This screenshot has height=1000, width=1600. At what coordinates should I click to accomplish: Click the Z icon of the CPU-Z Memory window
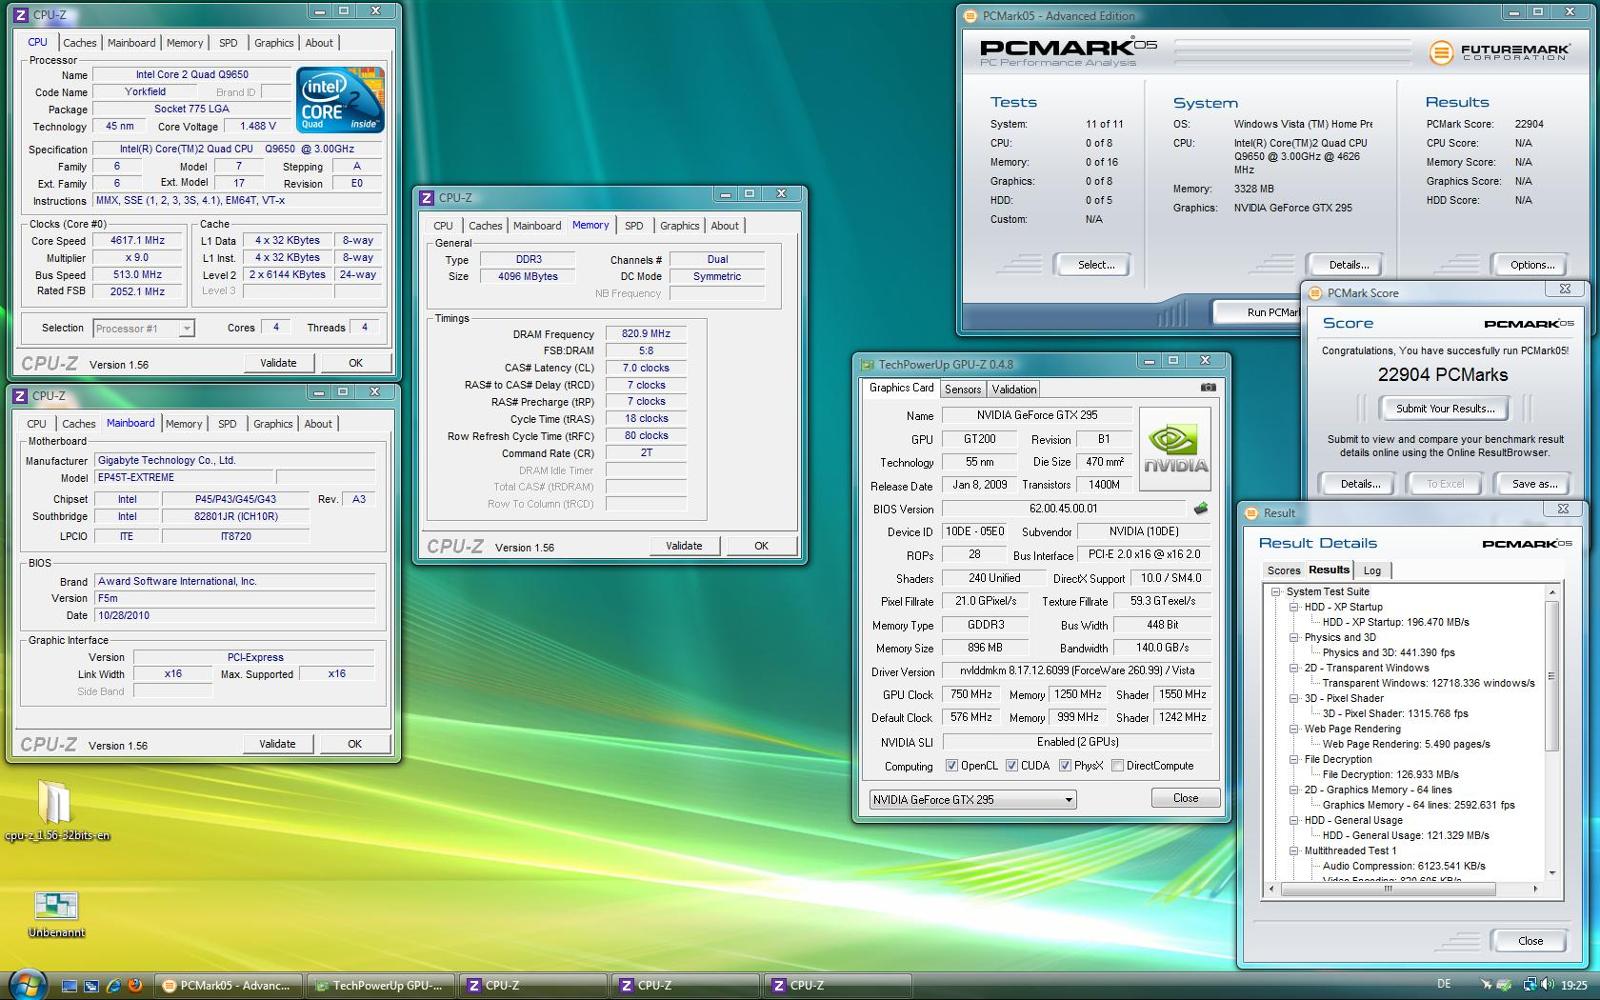(x=426, y=198)
